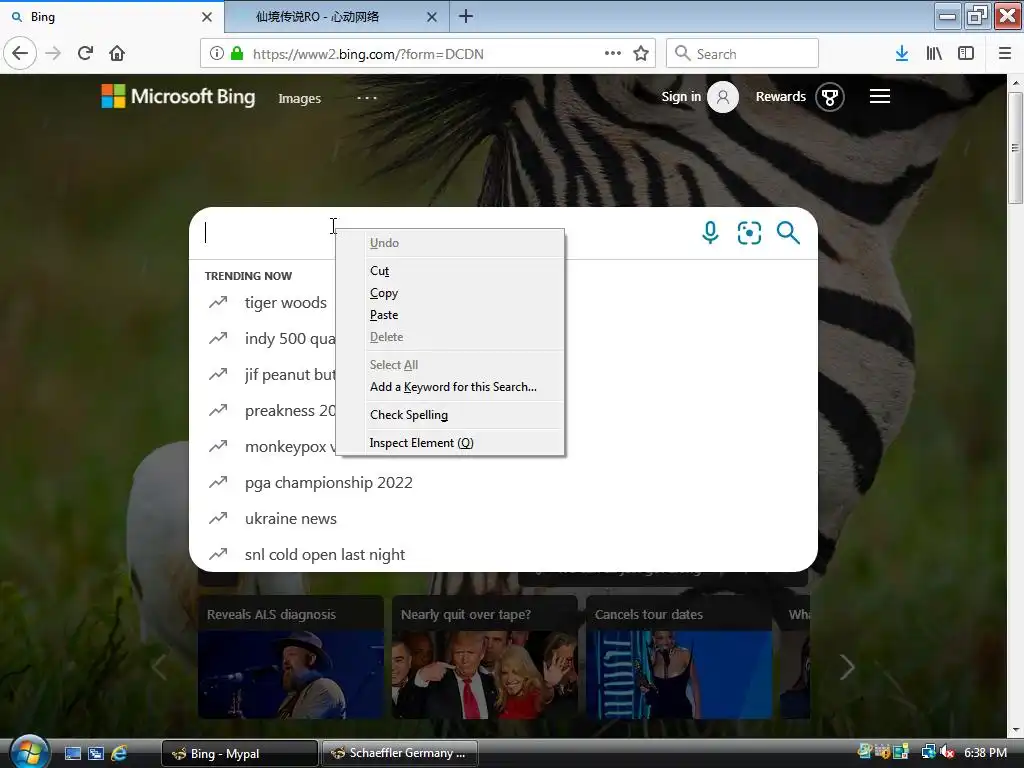This screenshot has width=1024, height=768.
Task: Click Show Desktop quick launch icon
Action: [72, 753]
